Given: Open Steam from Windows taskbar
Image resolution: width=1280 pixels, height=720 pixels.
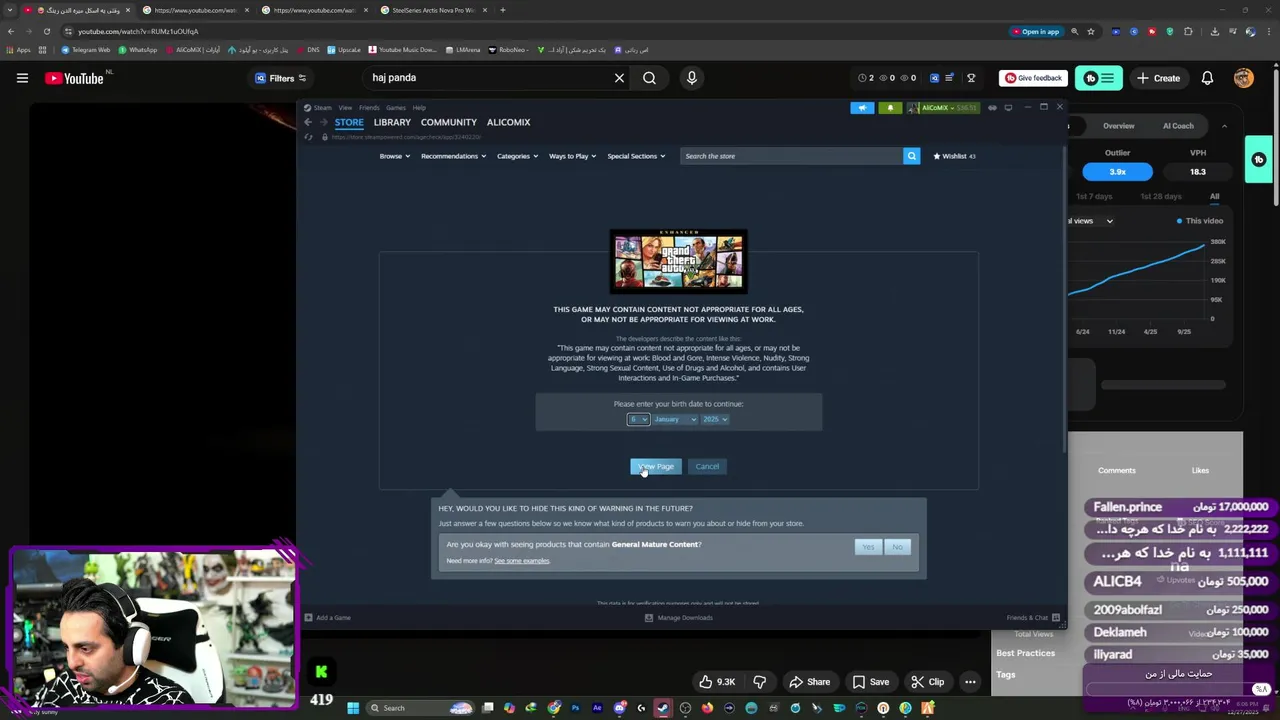Looking at the screenshot, I should 663,708.
